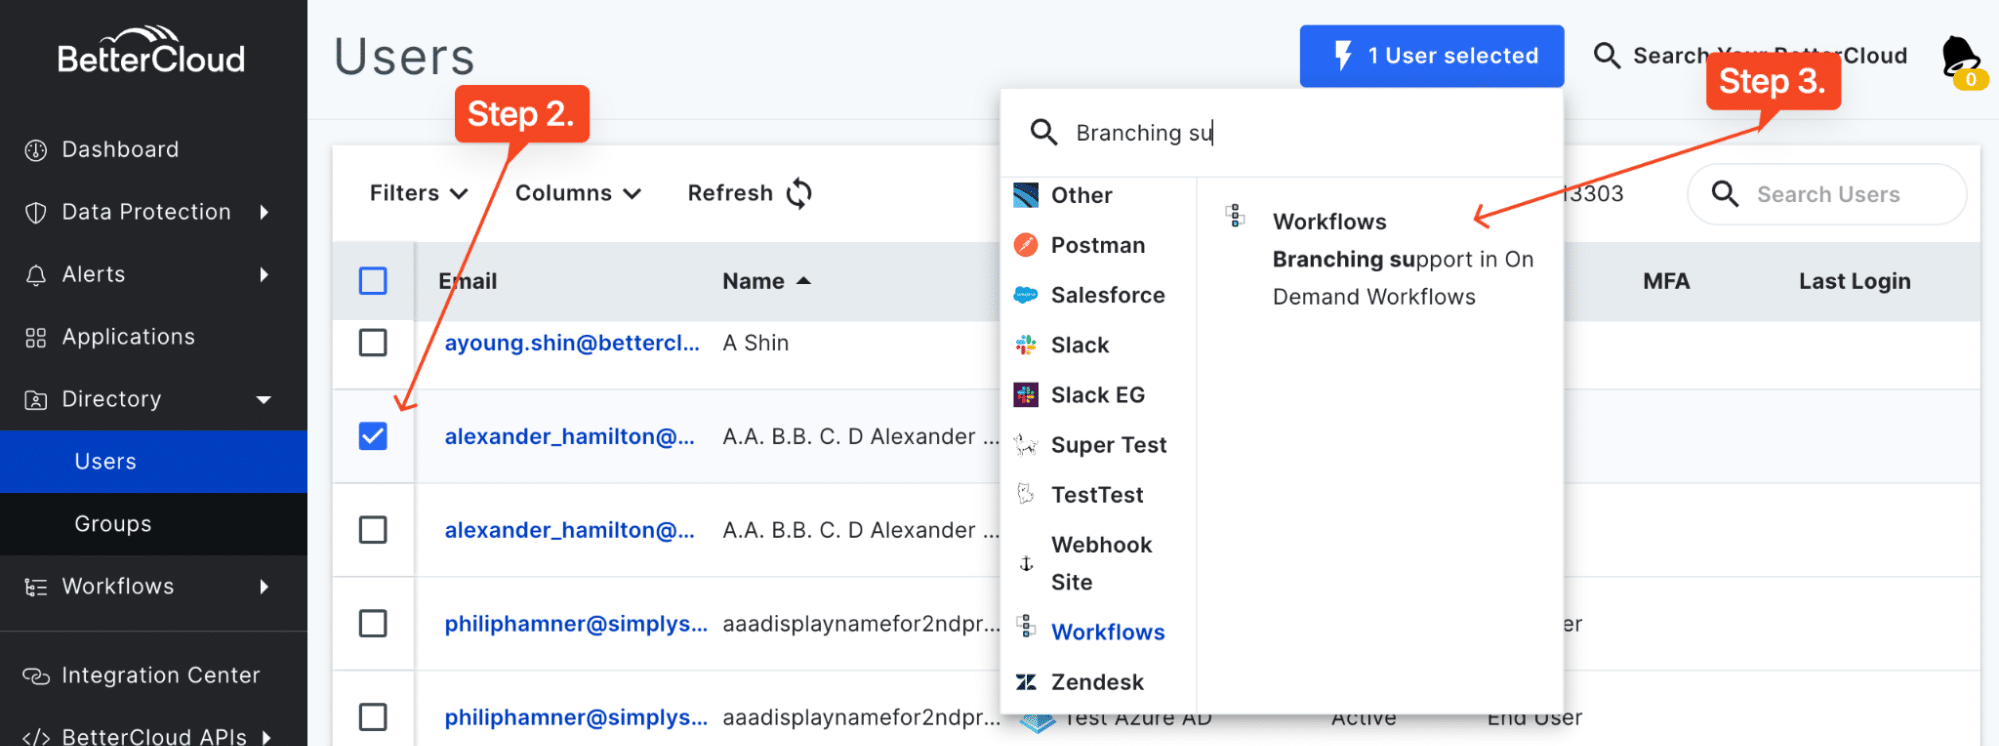Viewport: 1999px width, 746px height.
Task: Click the refresh circular arrows icon
Action: pyautogui.click(x=799, y=193)
